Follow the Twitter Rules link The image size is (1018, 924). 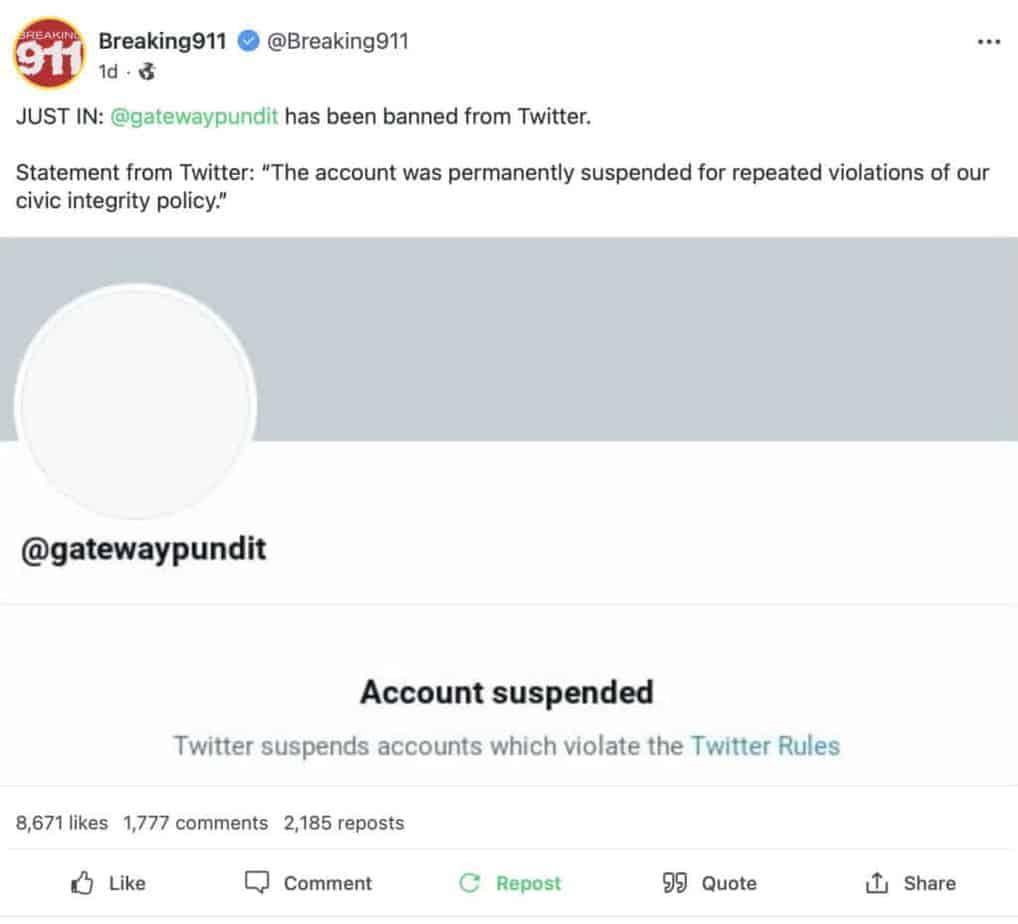coord(765,746)
